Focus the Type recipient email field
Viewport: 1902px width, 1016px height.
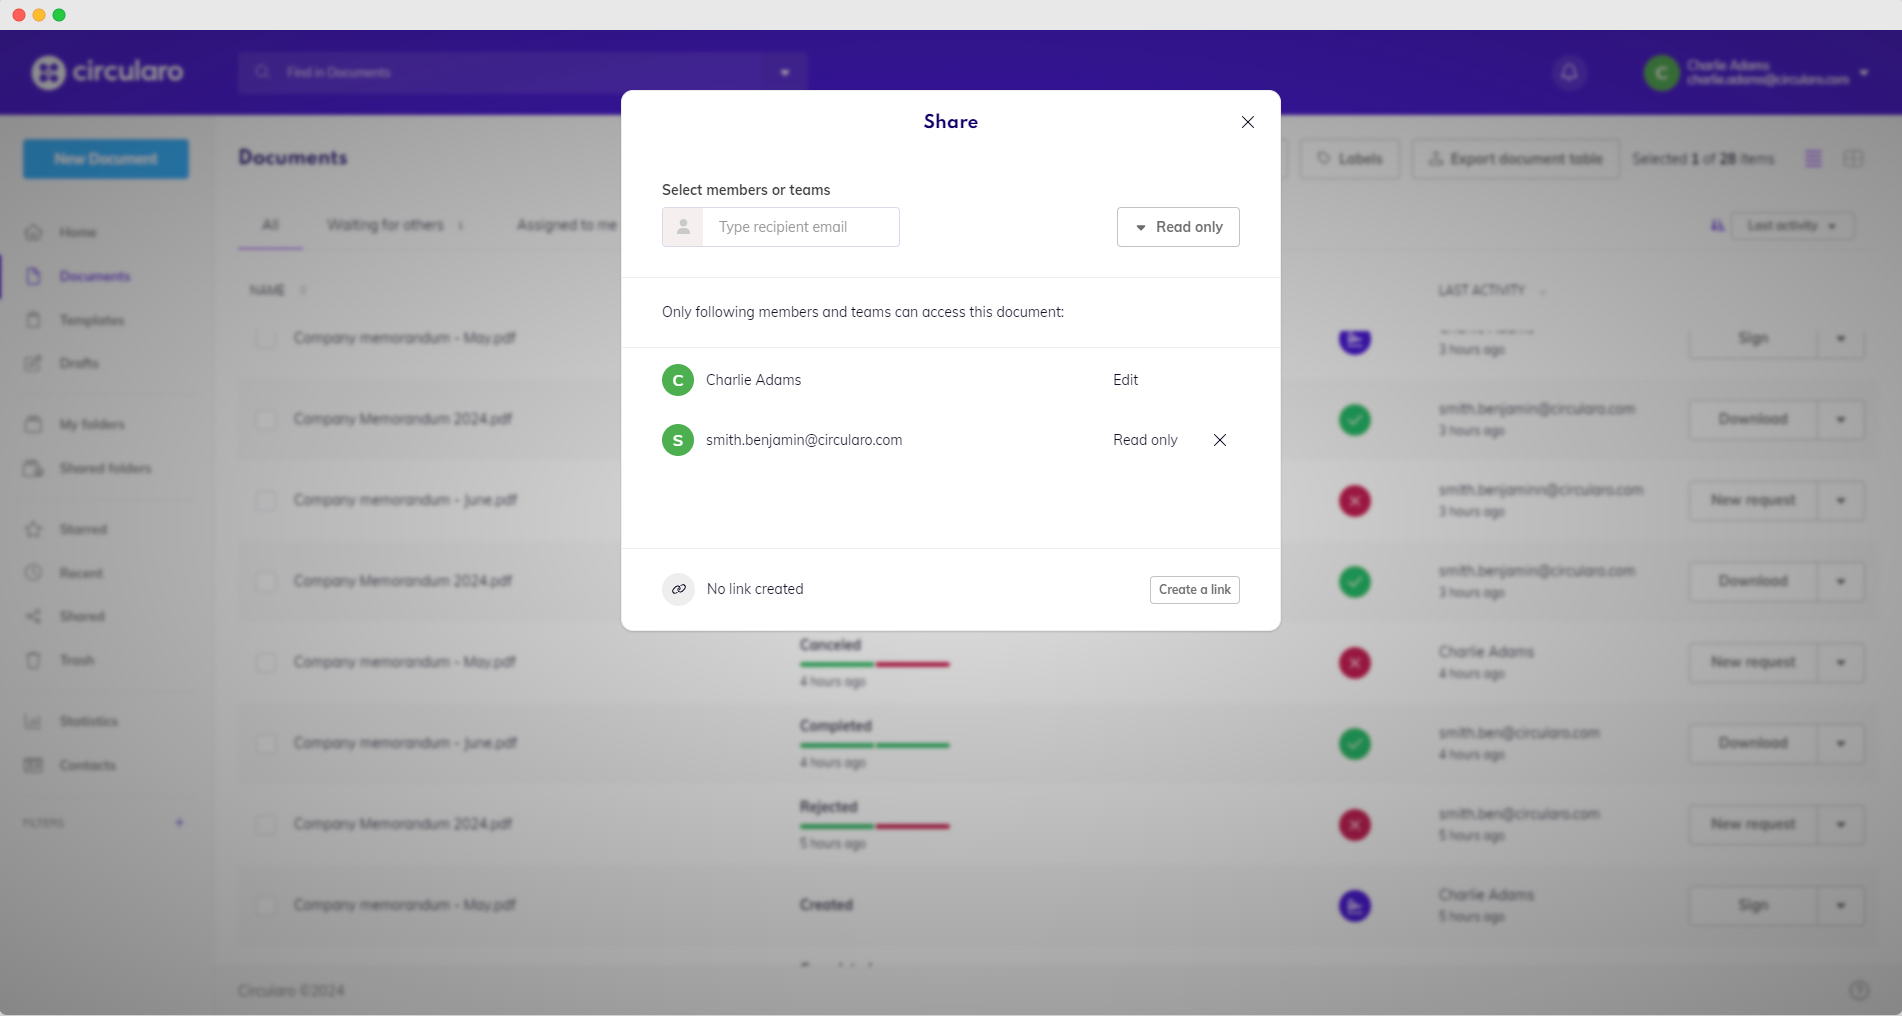[x=800, y=227]
